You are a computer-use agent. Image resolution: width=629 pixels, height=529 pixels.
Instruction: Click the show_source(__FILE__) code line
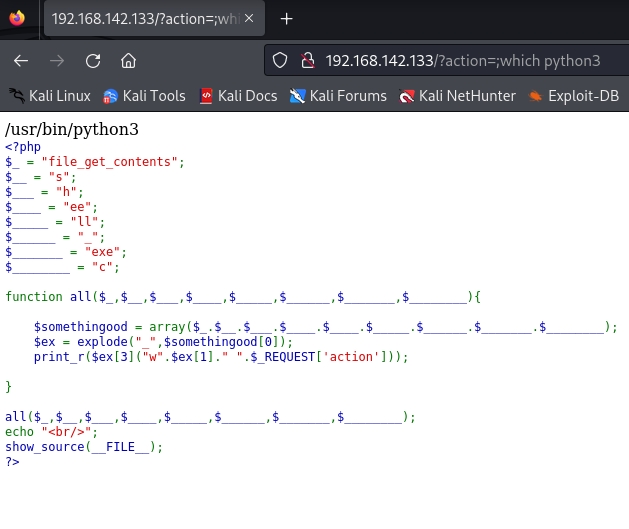[83, 447]
